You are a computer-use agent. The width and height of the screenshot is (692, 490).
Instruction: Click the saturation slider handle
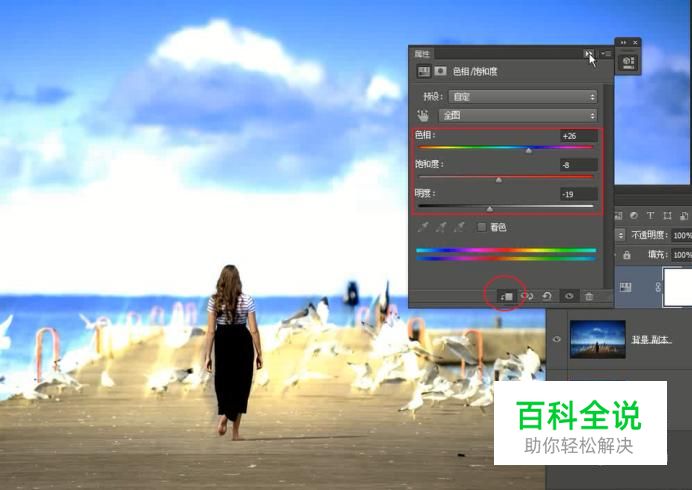coord(499,180)
